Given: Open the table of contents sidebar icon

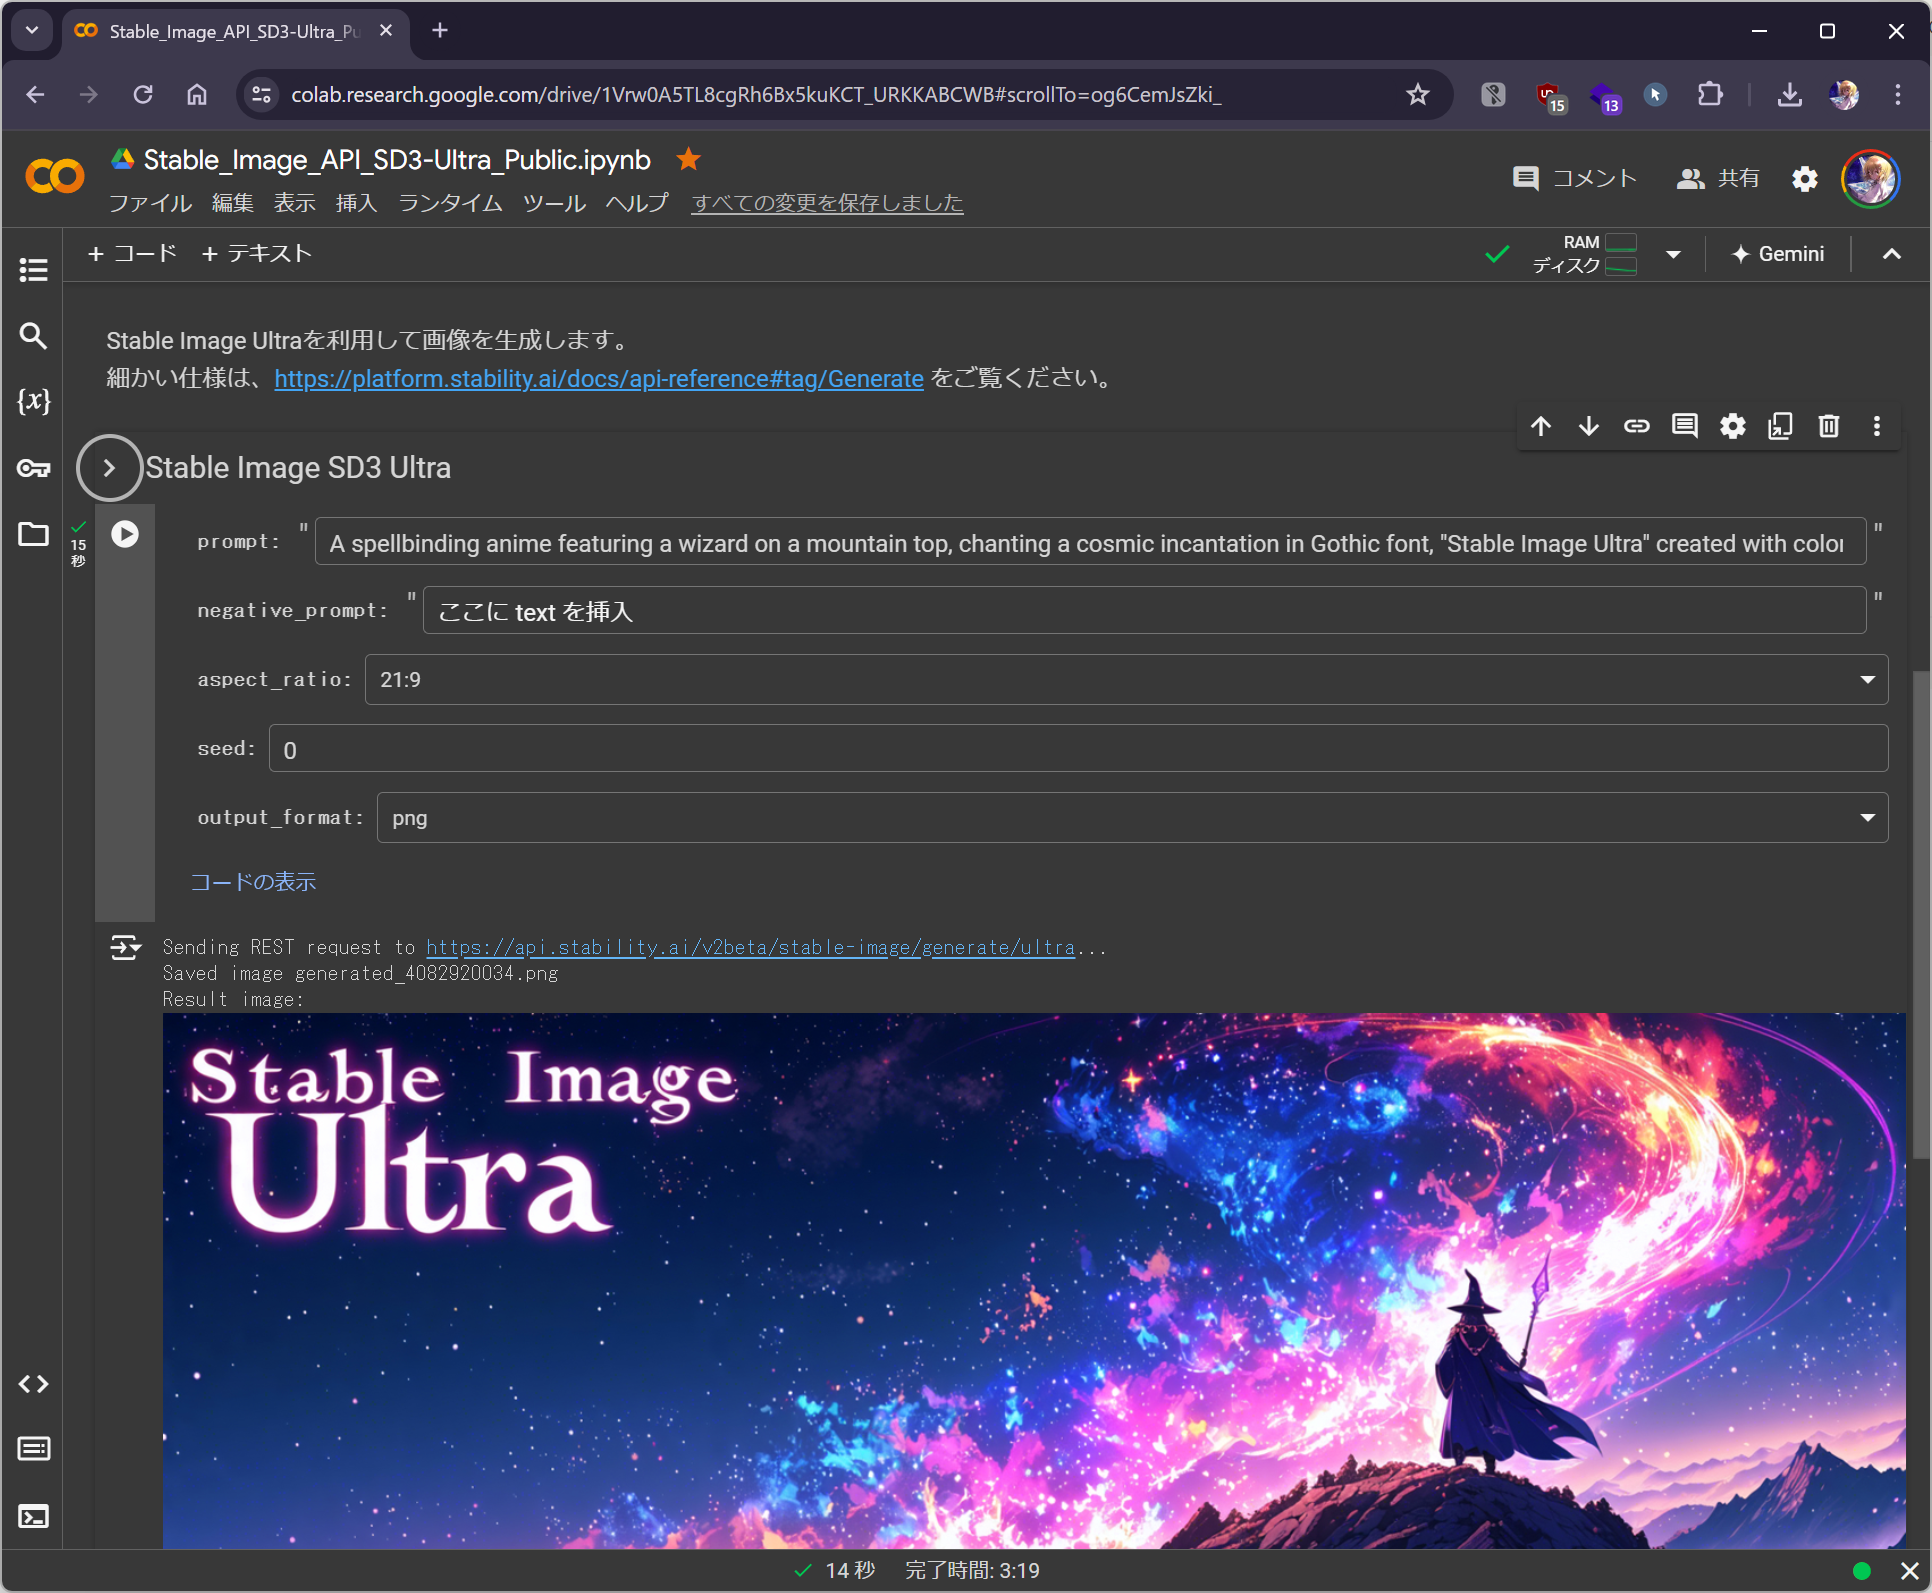Looking at the screenshot, I should (33, 269).
